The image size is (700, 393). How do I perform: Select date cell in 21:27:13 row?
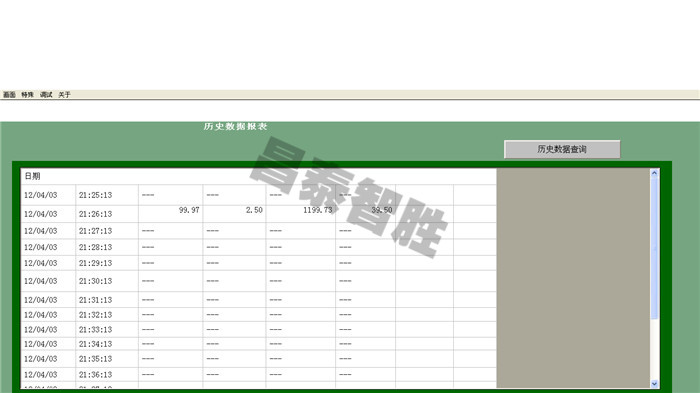48,231
